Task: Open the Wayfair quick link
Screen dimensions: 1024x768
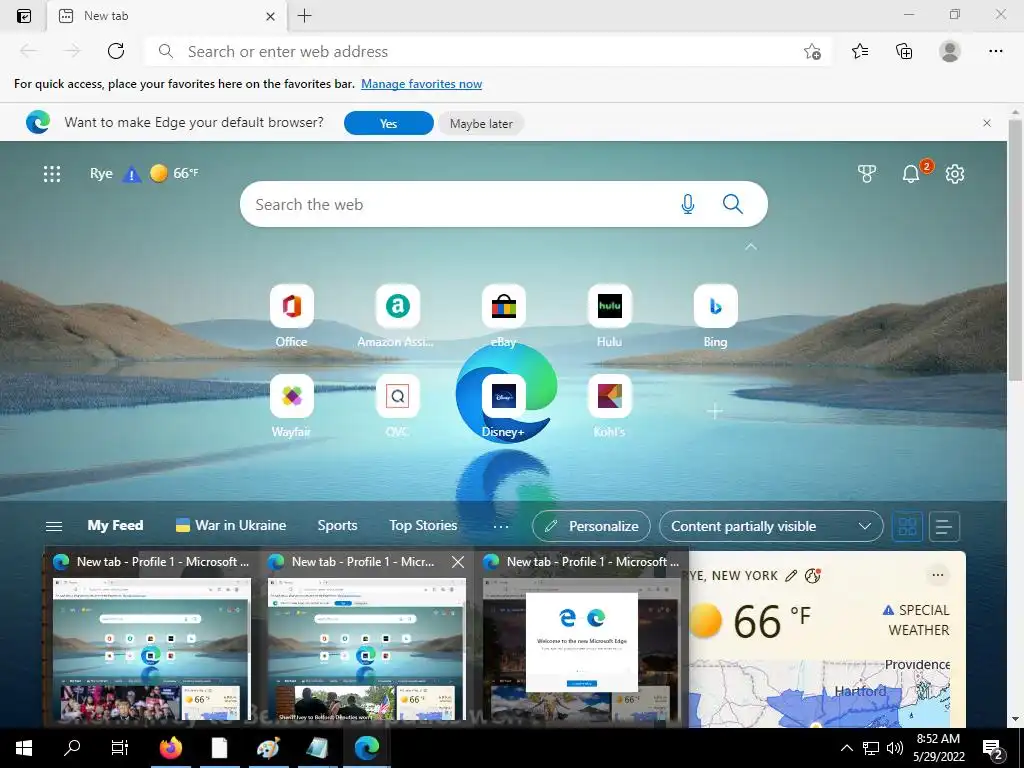Action: point(291,406)
